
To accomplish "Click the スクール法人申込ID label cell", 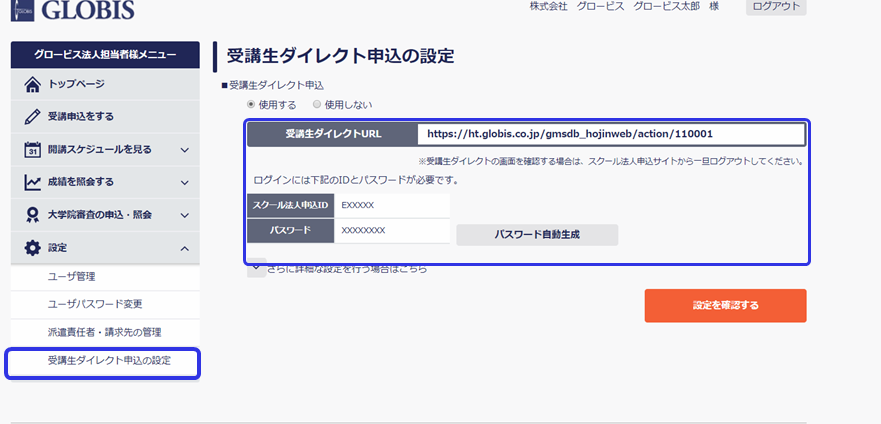I will [x=291, y=206].
